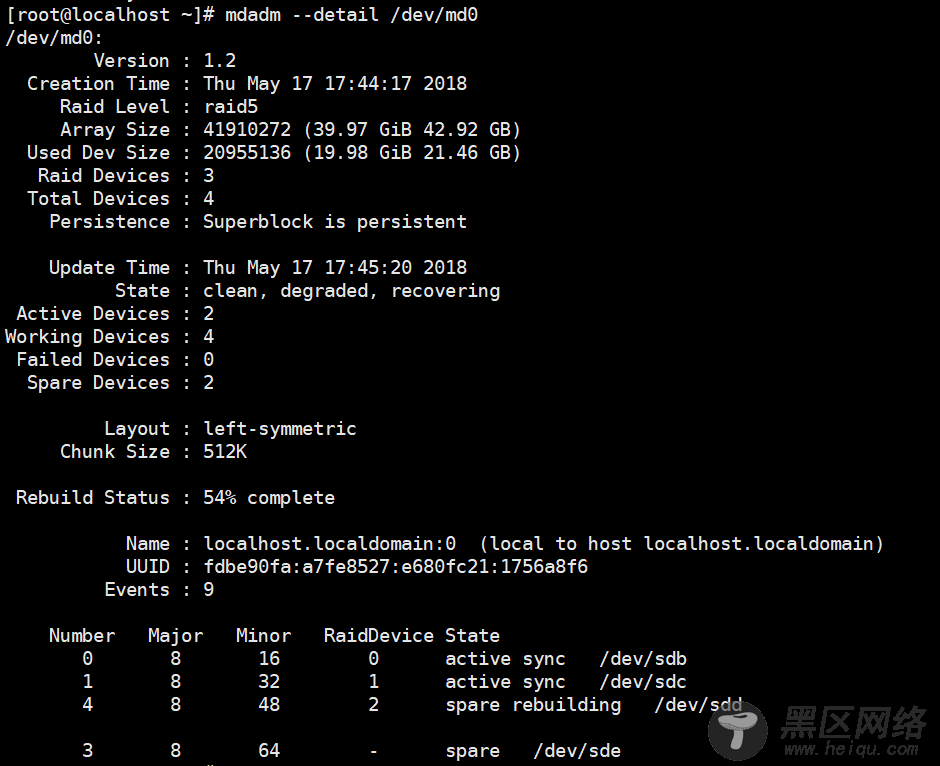The height and width of the screenshot is (766, 940).
Task: Click the device path '/dev/sdc'
Action: pos(643,681)
